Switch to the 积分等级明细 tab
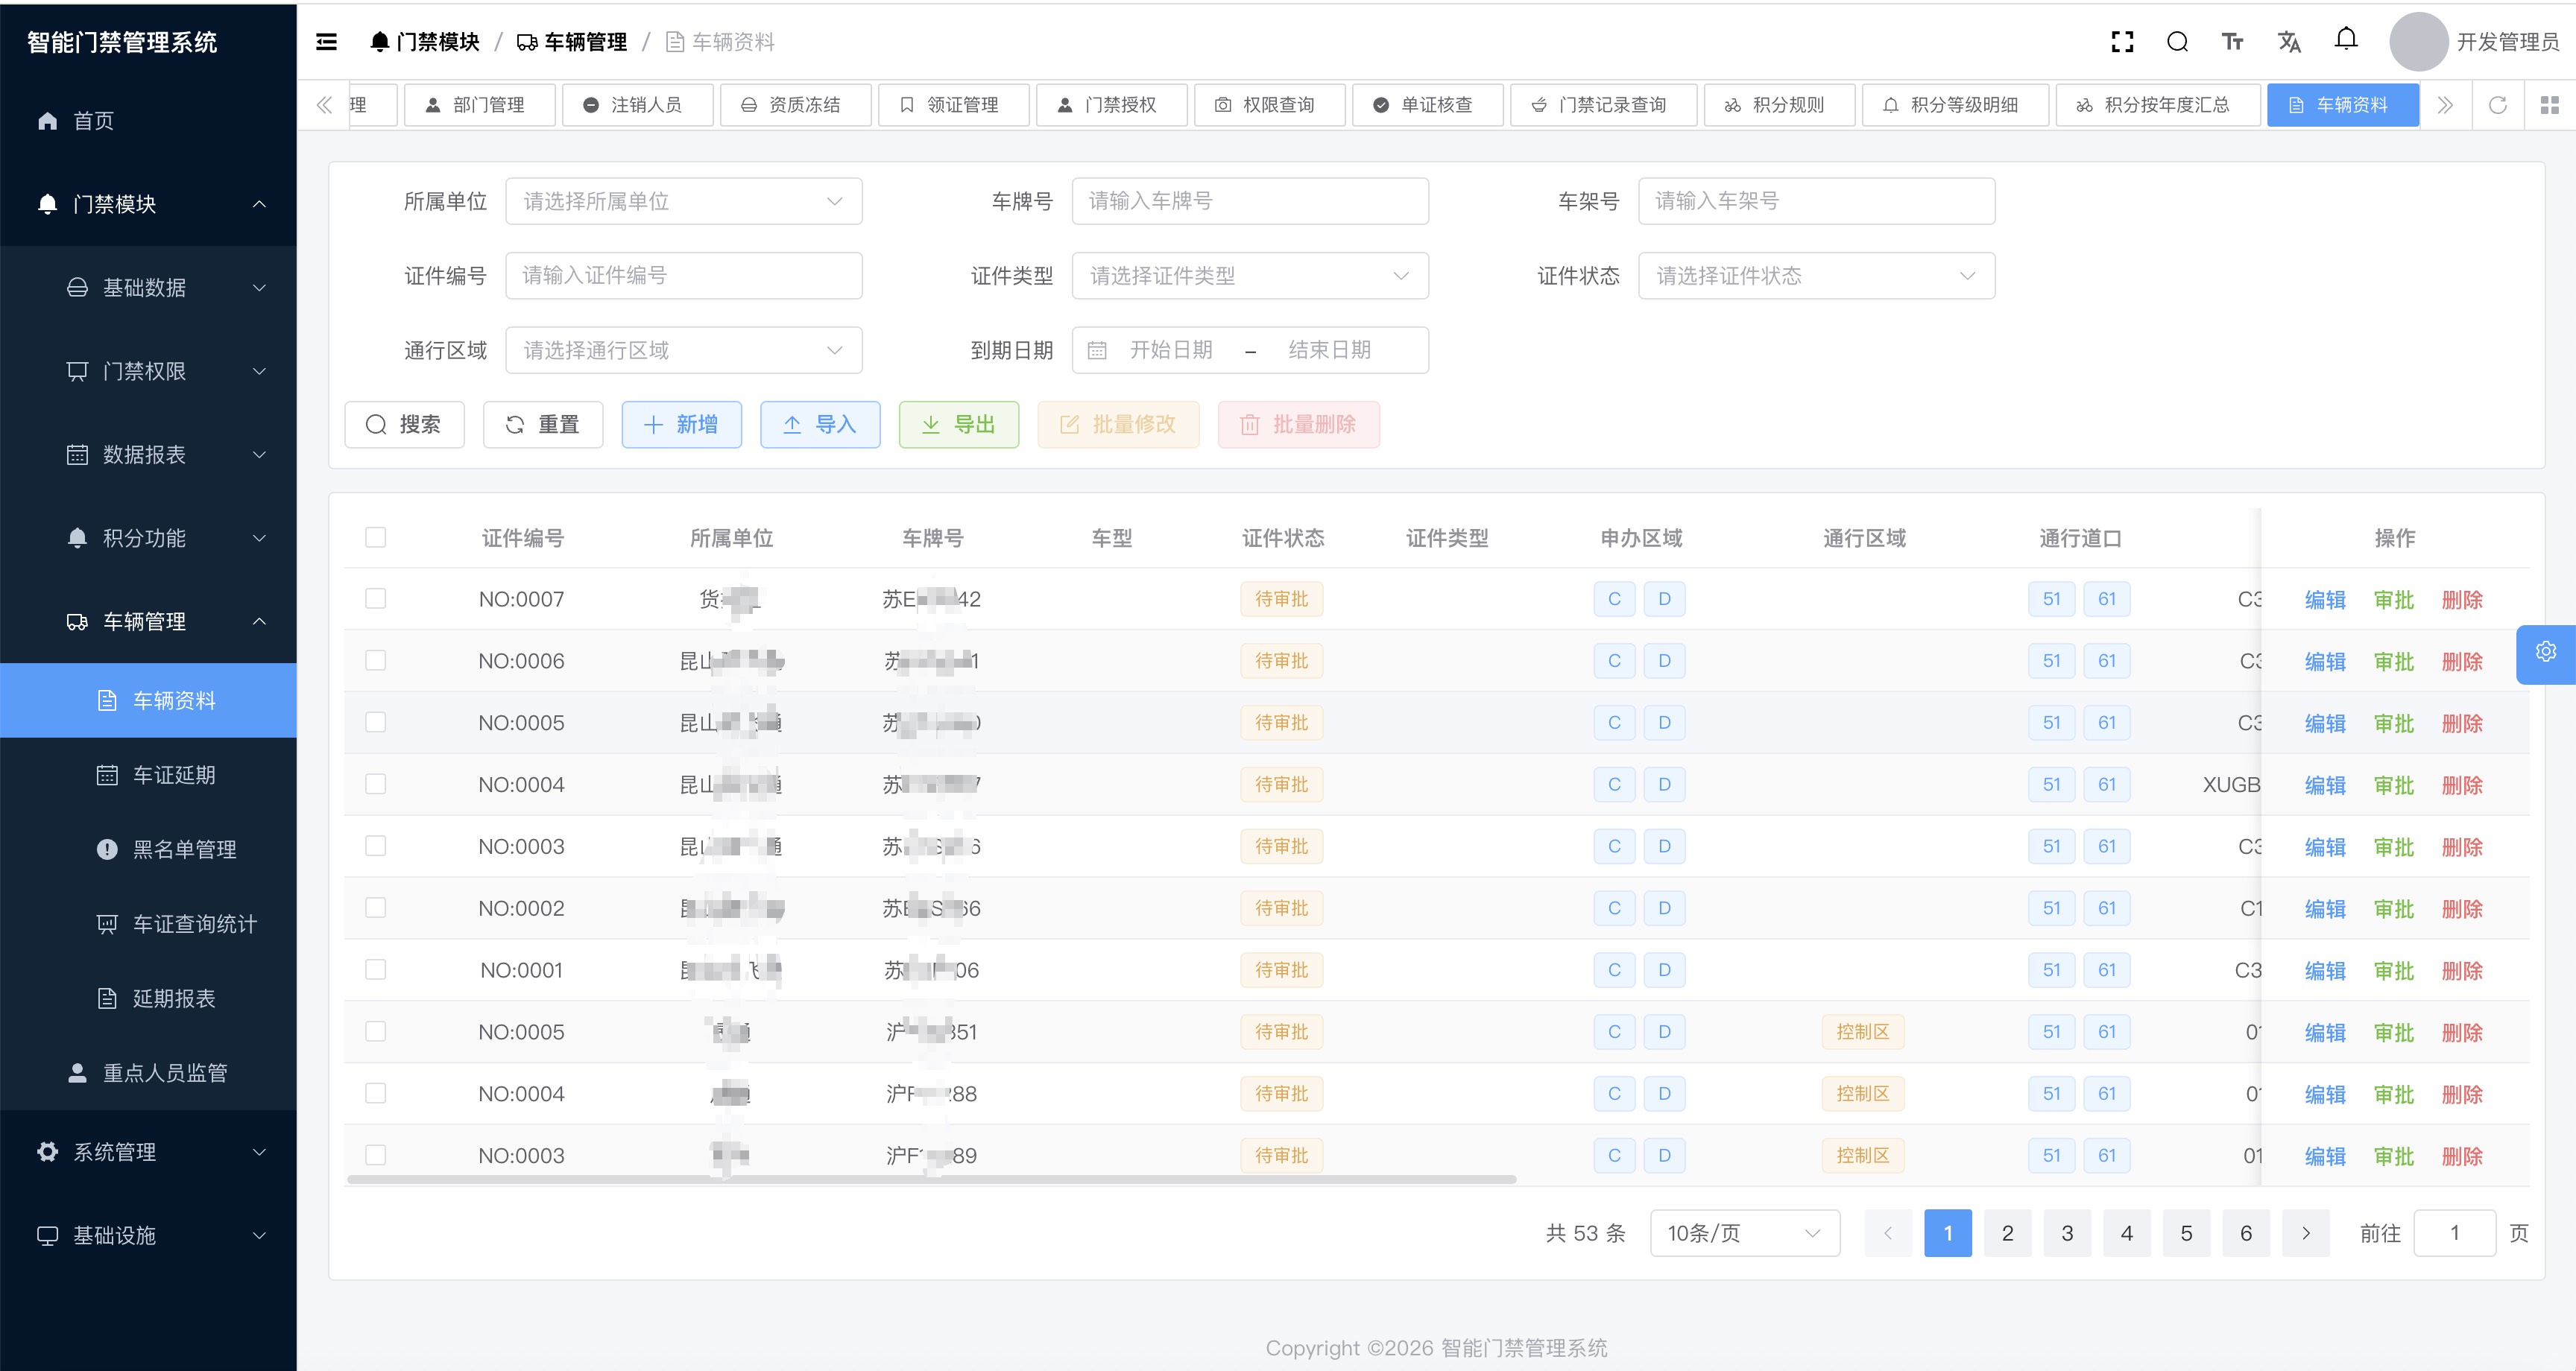This screenshot has height=1371, width=2576. [x=1955, y=105]
